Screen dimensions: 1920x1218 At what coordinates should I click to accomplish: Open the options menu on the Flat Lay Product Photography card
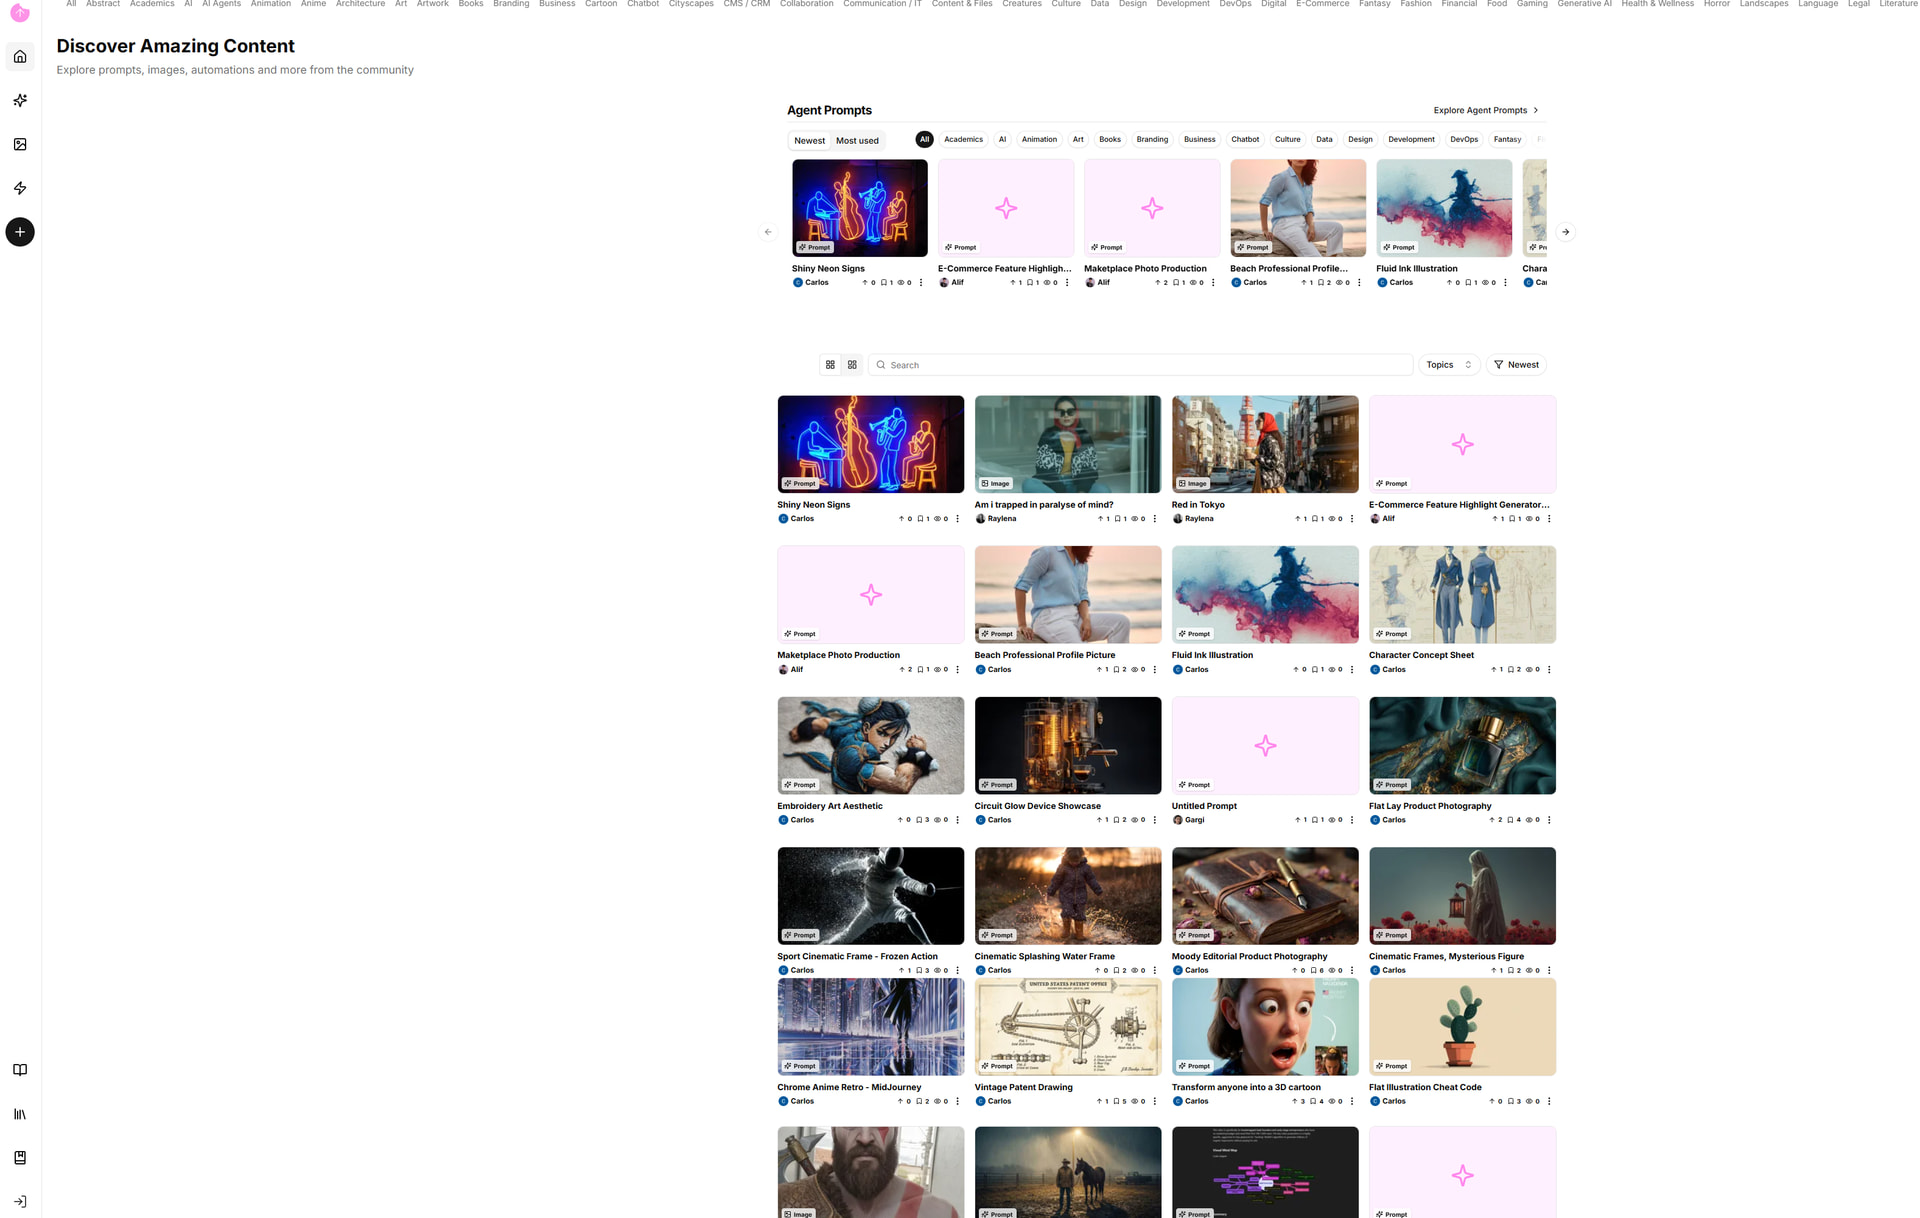coord(1549,820)
